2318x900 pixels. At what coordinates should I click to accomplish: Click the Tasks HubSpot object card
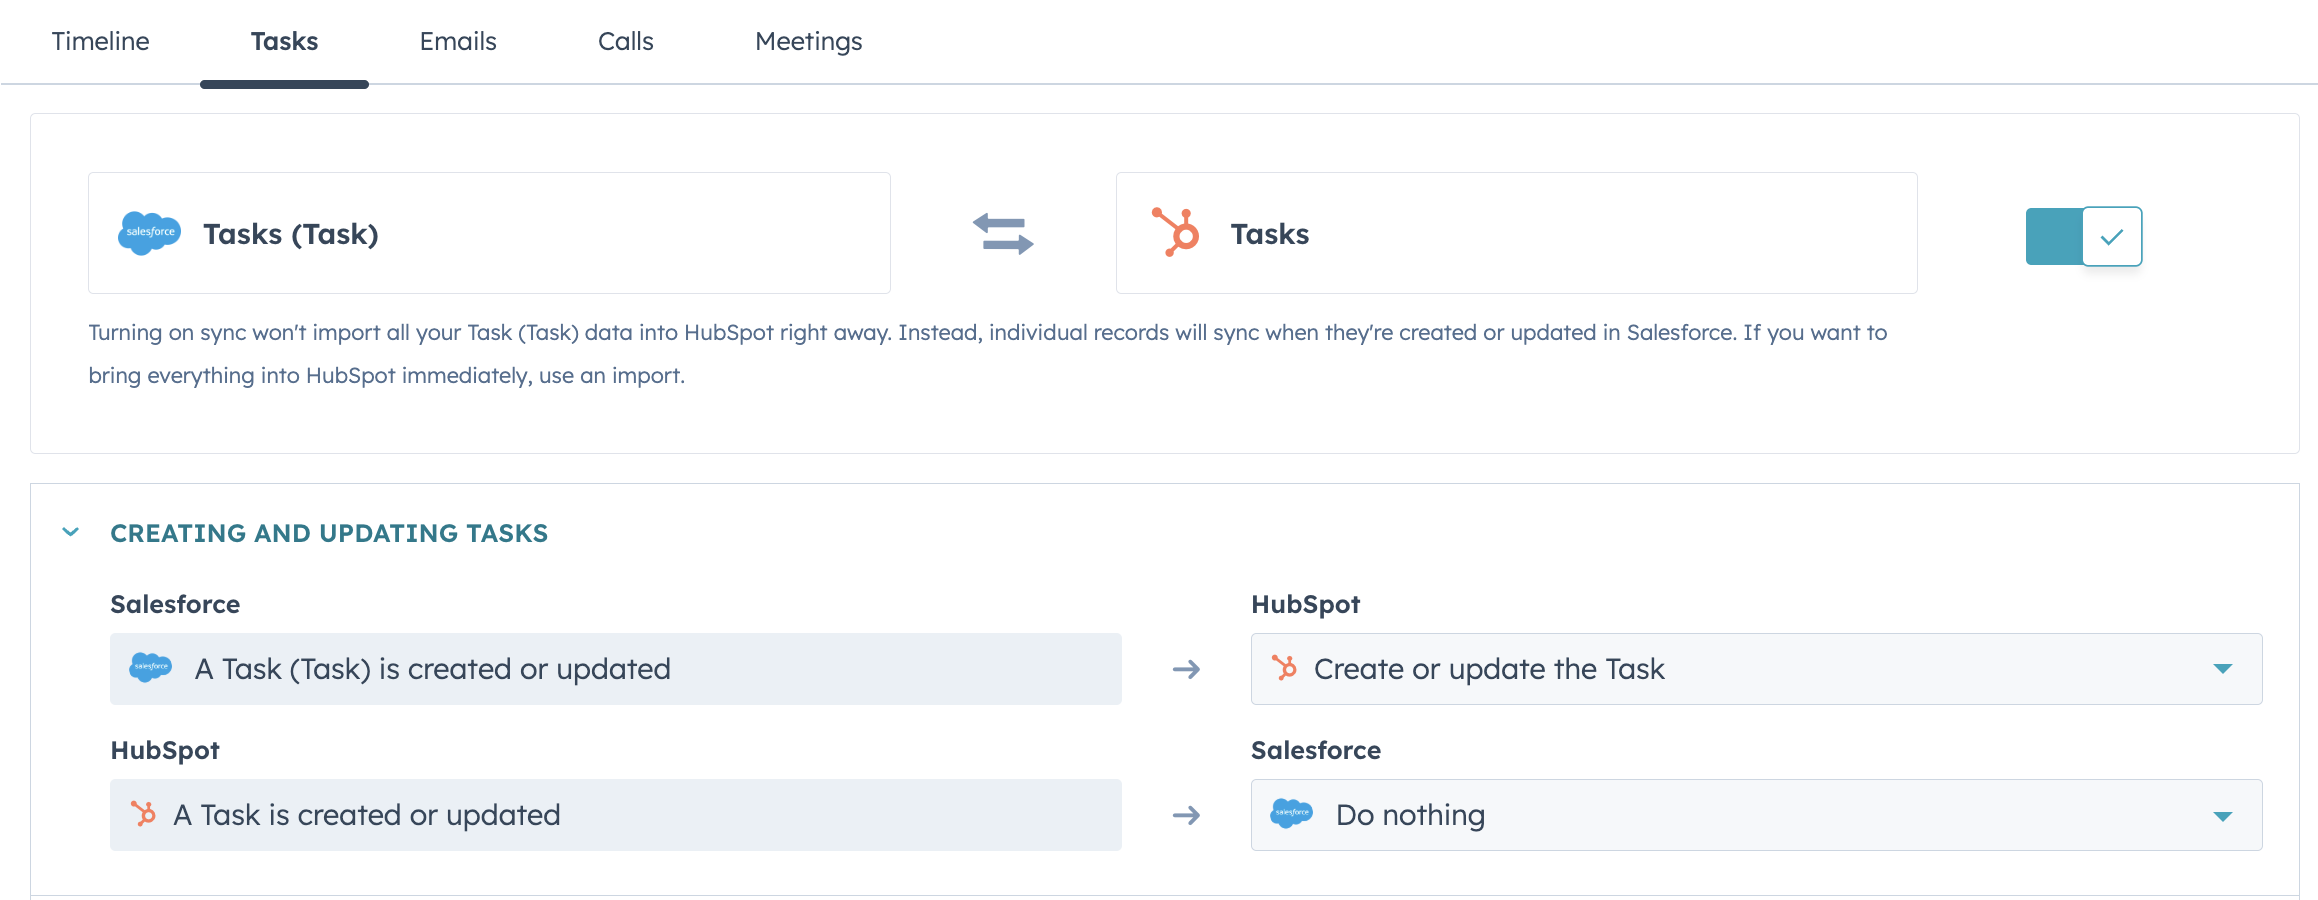click(1516, 233)
